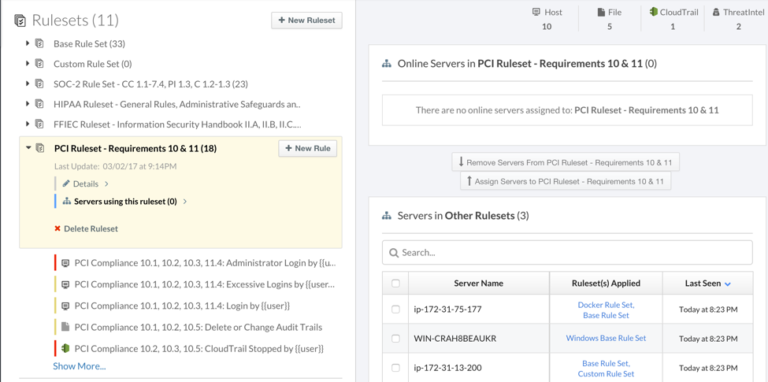Click the server Search field

tap(567, 253)
